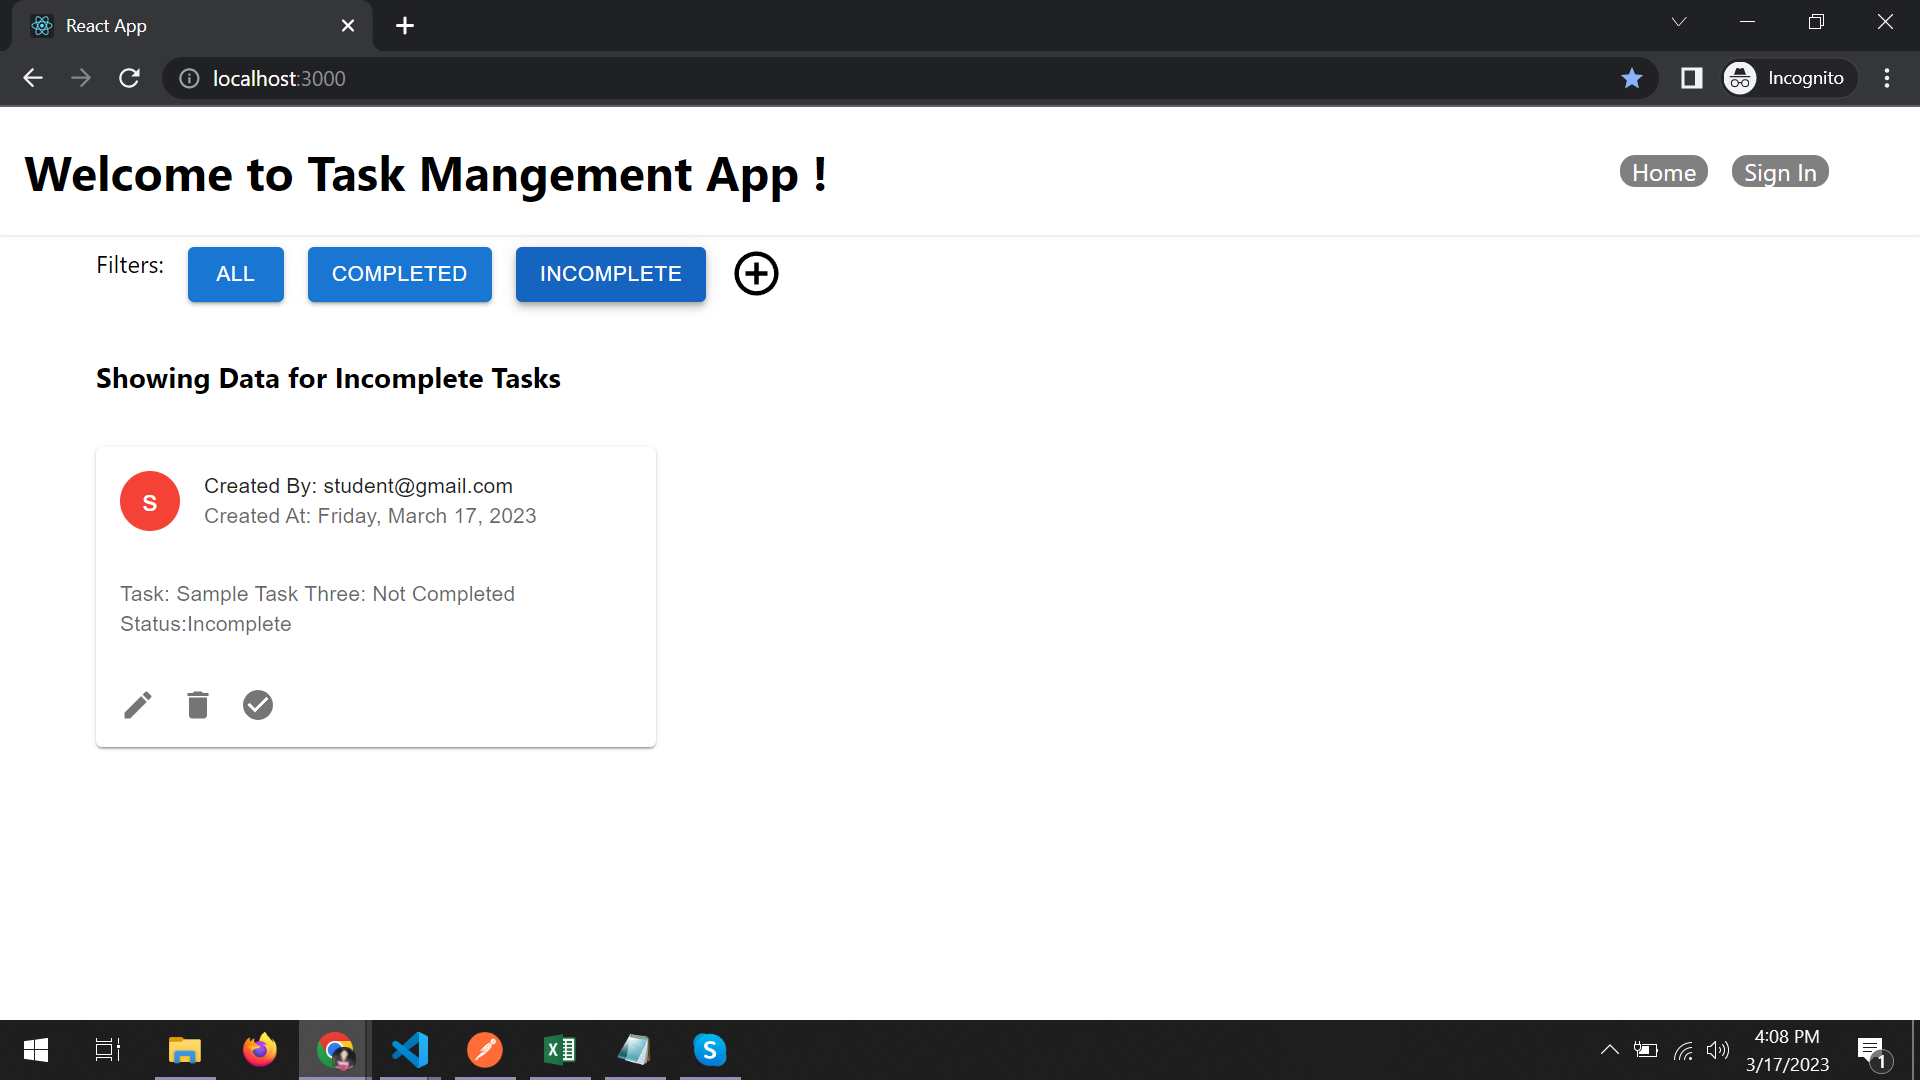
Task: Filter tasks by ALL
Action: click(x=236, y=274)
